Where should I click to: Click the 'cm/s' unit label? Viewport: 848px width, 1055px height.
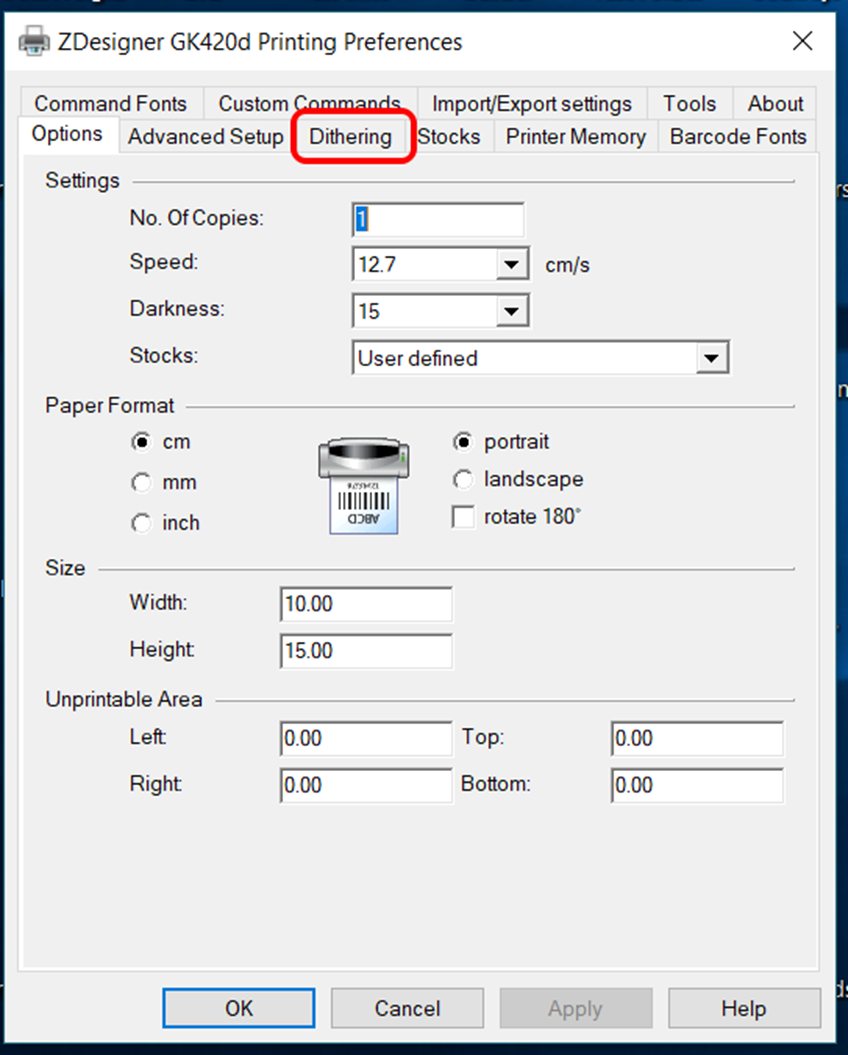point(567,265)
